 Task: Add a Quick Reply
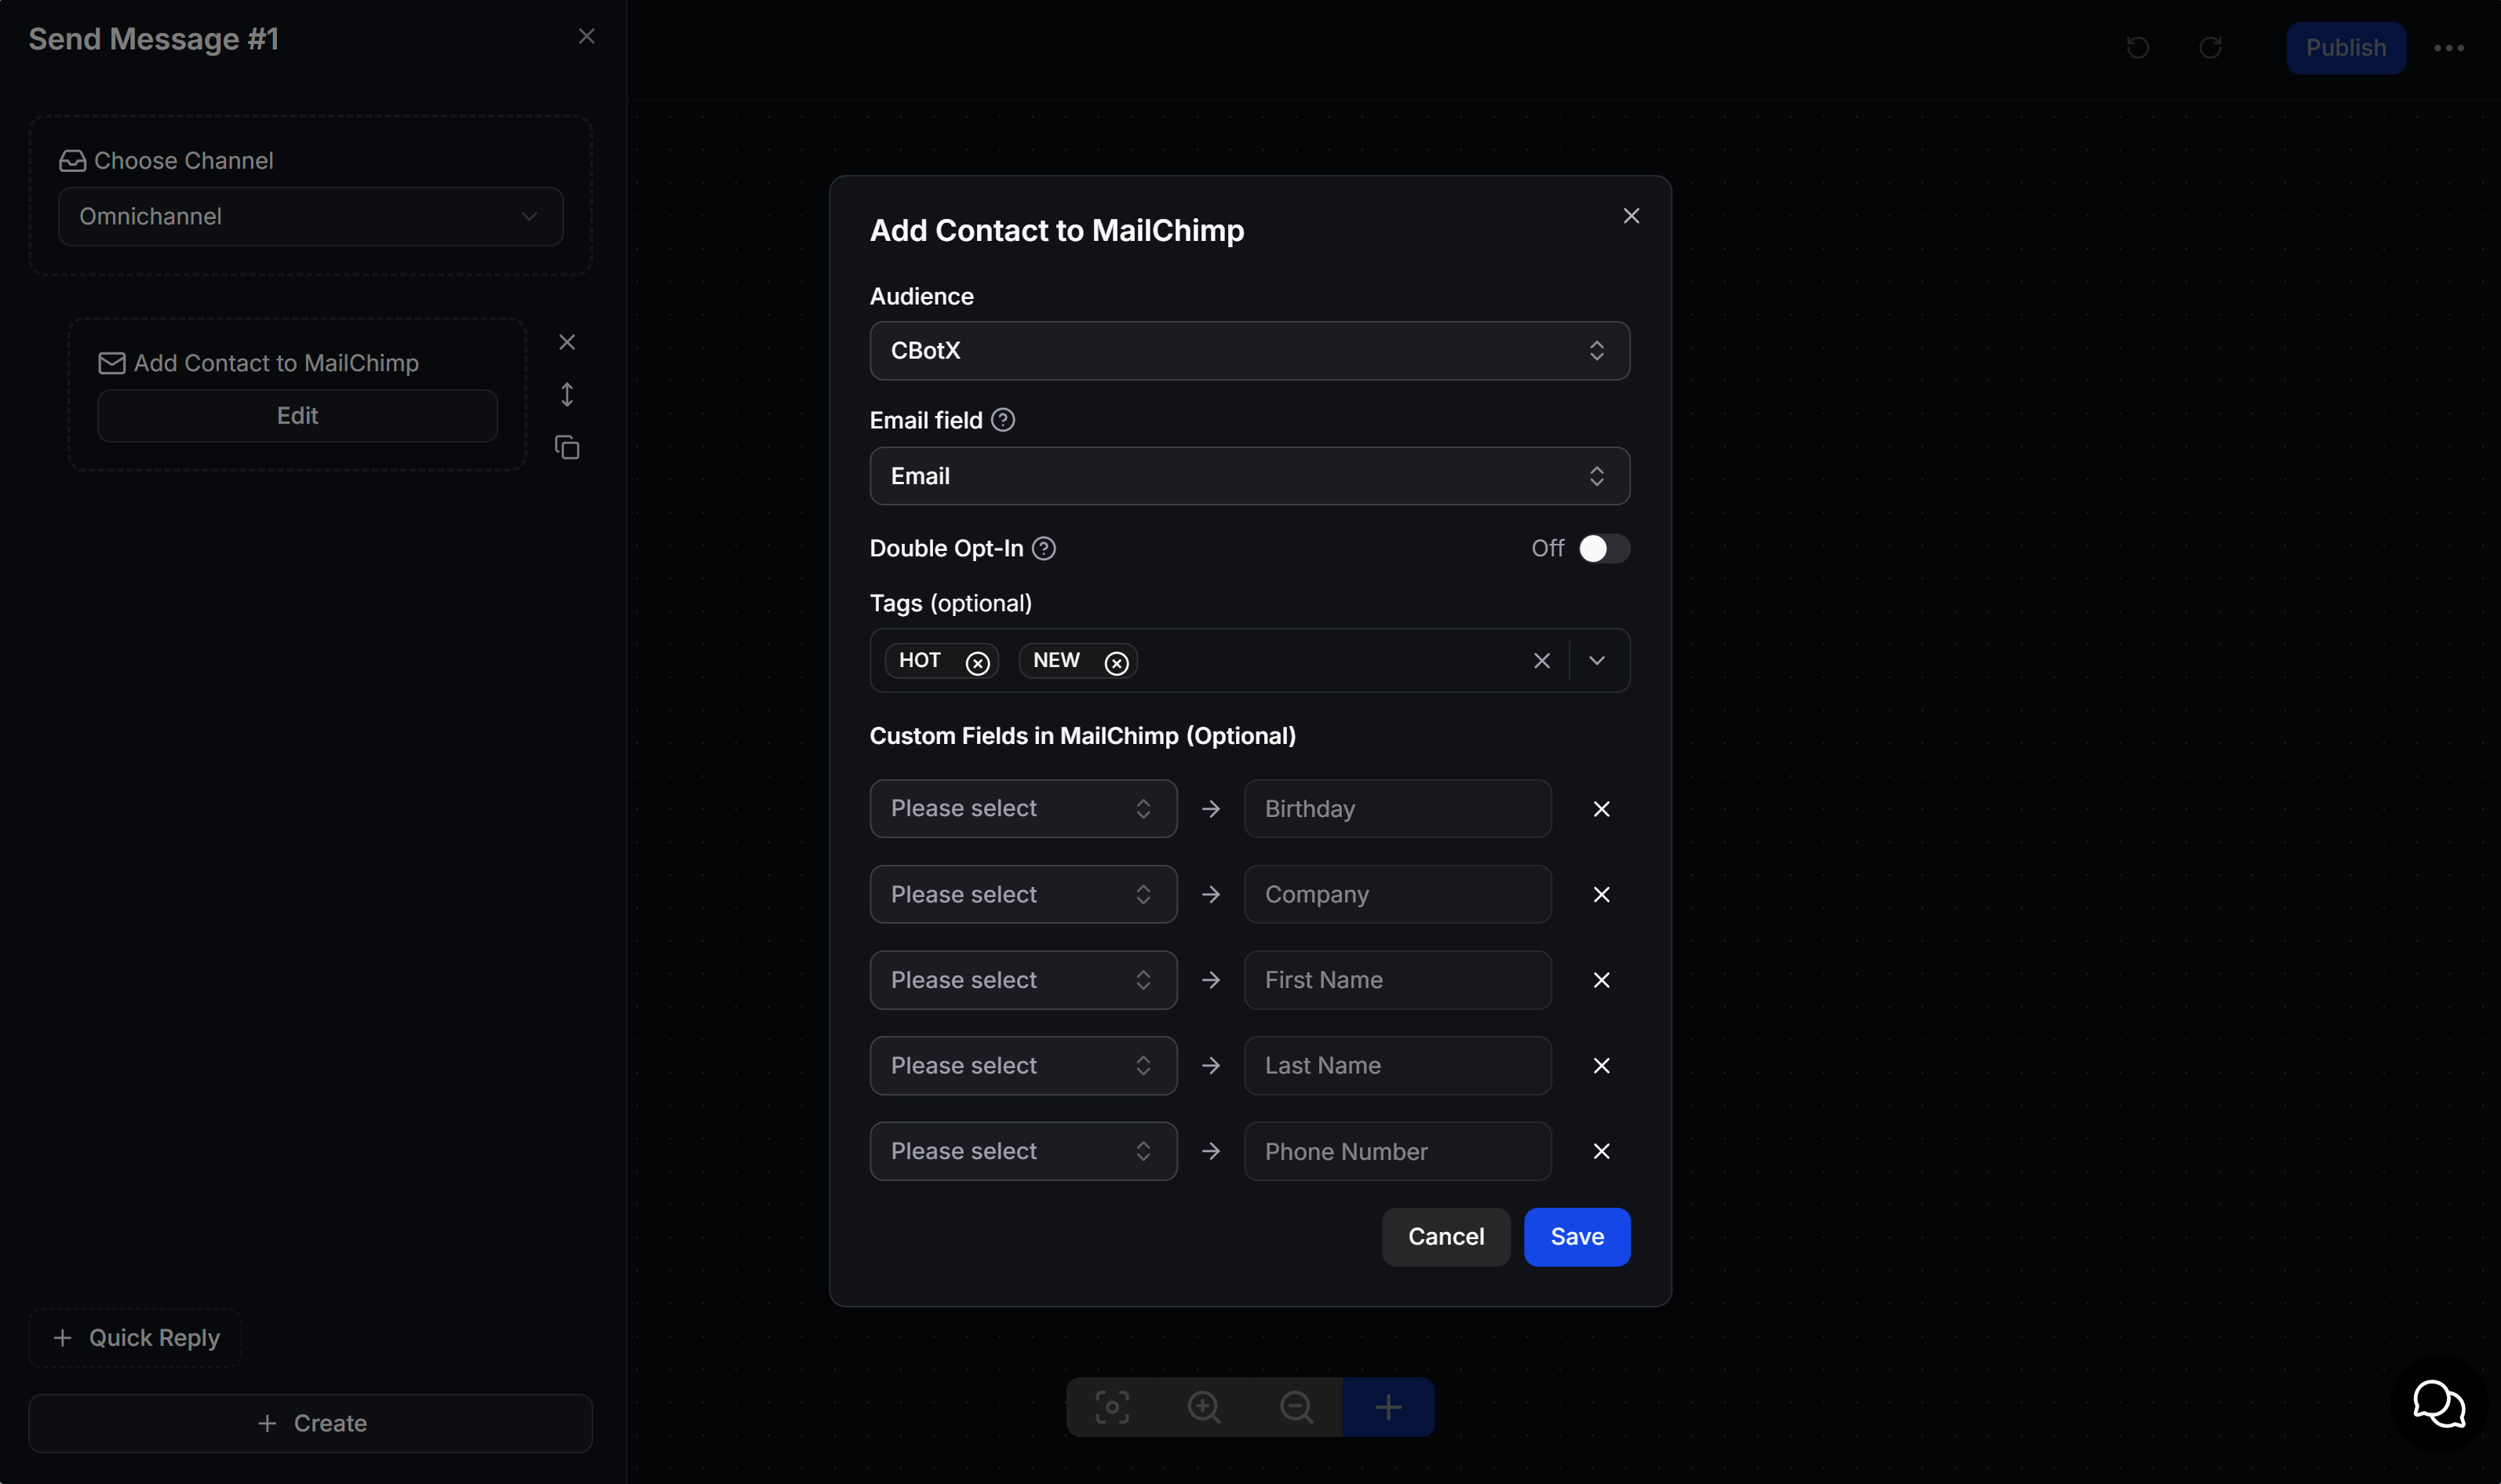tap(135, 1338)
